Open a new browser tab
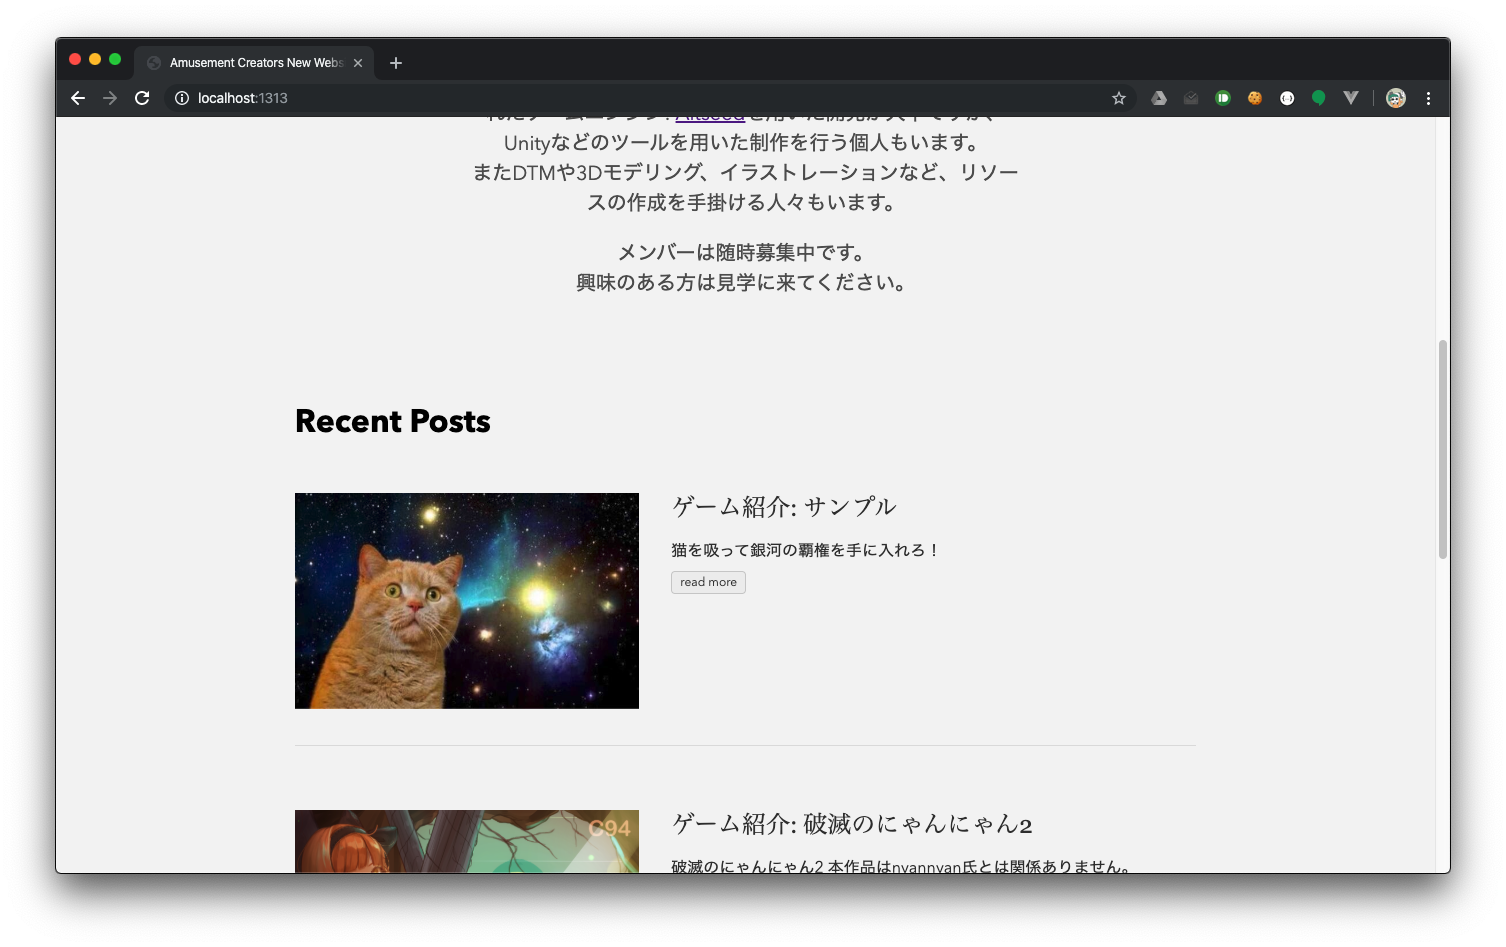The width and height of the screenshot is (1506, 947). 396,63
